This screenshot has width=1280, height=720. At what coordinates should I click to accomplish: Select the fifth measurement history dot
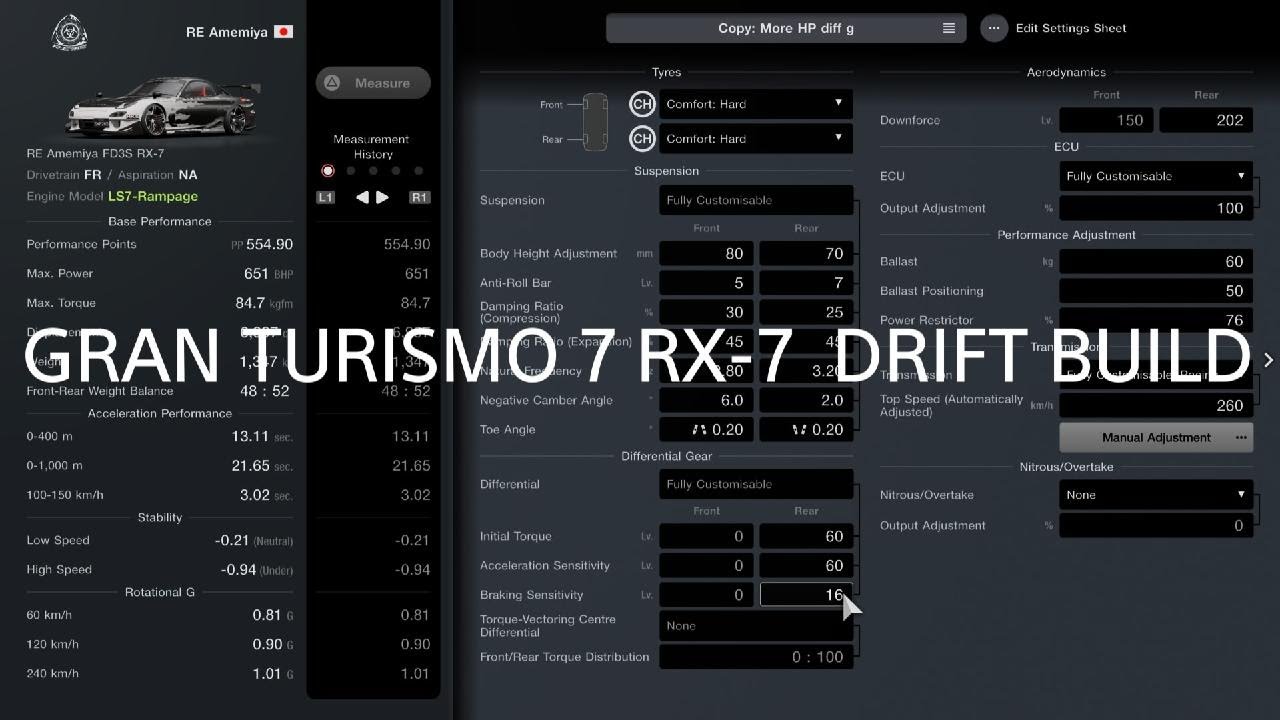click(419, 171)
